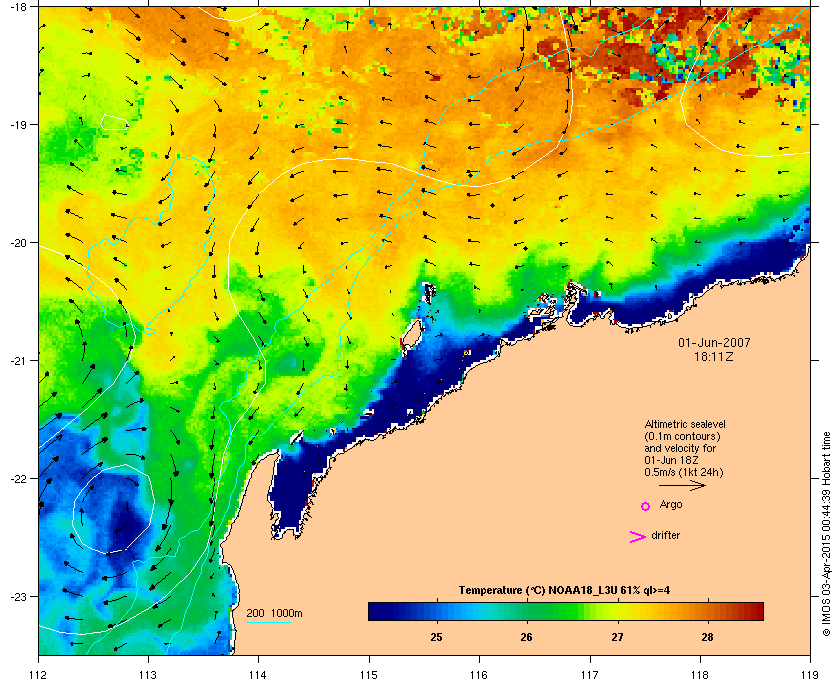Click the latitude axis label -23

(18, 596)
